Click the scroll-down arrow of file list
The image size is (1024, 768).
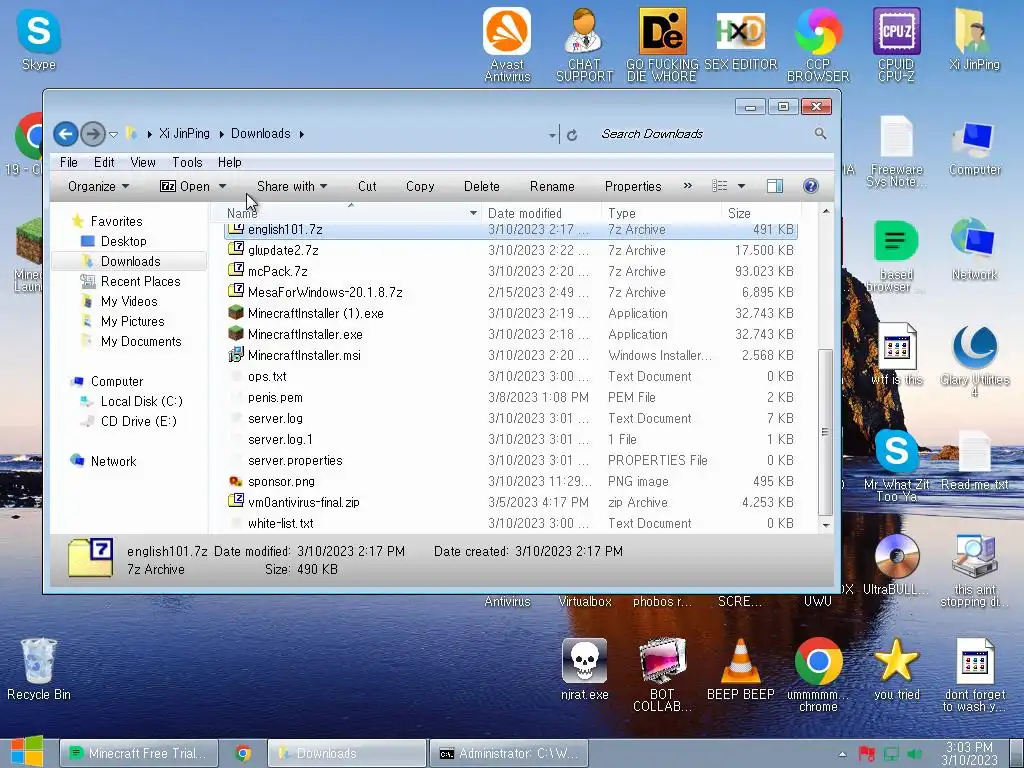pyautogui.click(x=825, y=524)
